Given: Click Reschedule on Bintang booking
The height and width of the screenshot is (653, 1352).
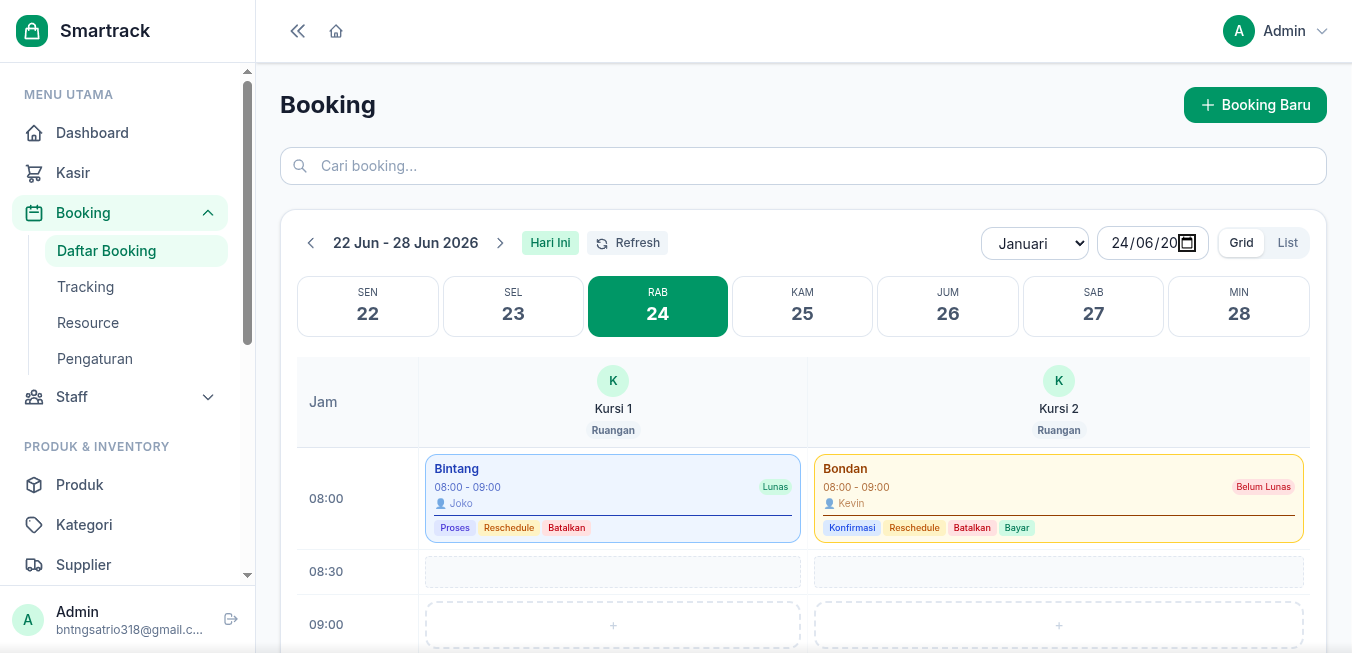Looking at the screenshot, I should [509, 528].
